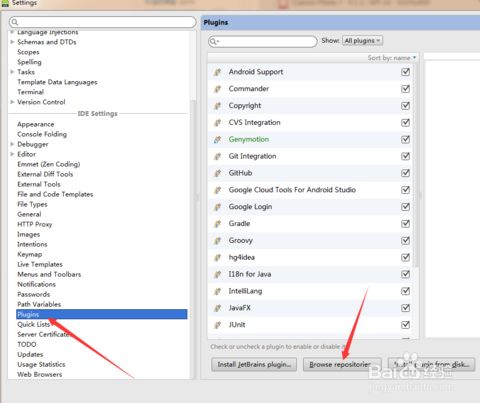Viewport: 480px width, 403px height.
Task: Click the Android Support plugin icon
Action: point(218,72)
